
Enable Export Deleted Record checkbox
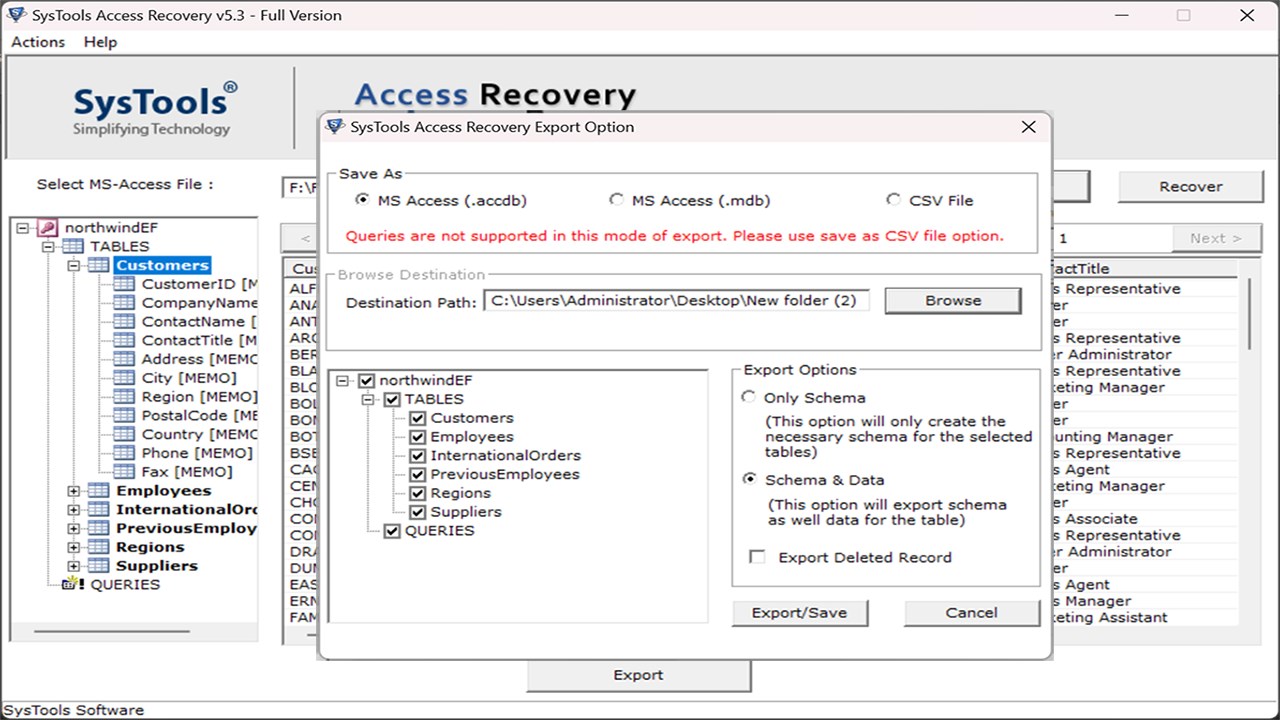pos(758,557)
